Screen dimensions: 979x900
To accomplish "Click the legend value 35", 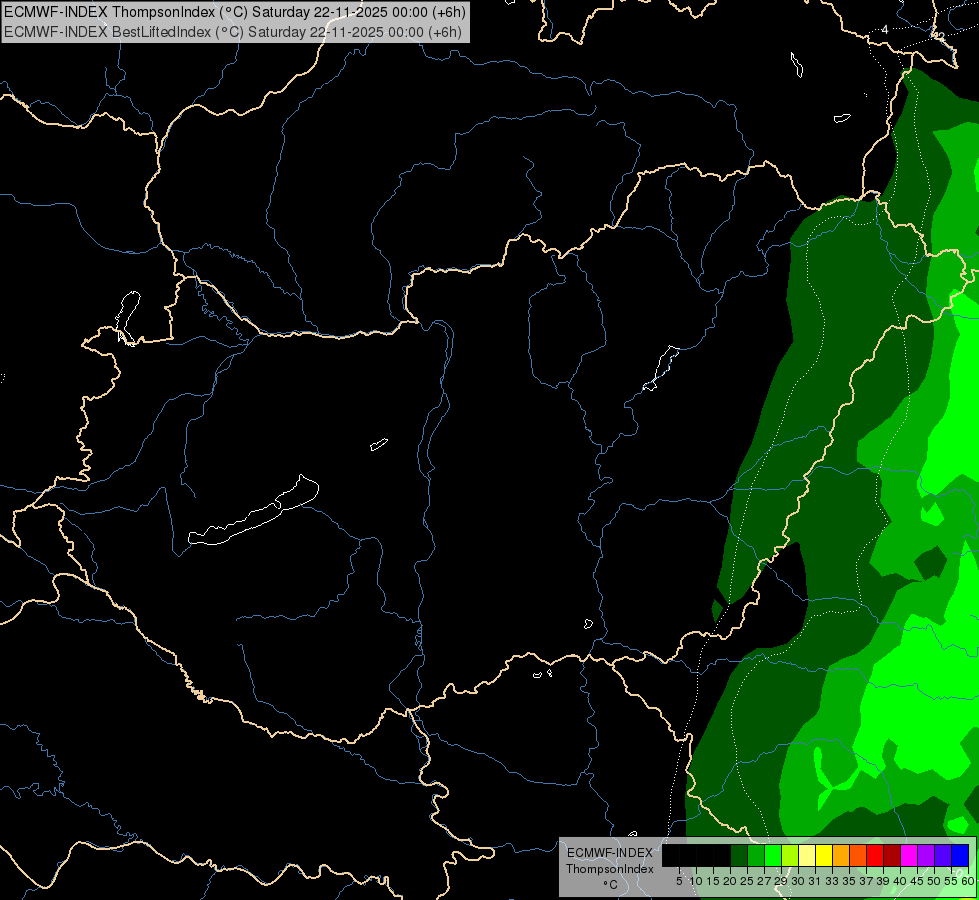I will 849,881.
